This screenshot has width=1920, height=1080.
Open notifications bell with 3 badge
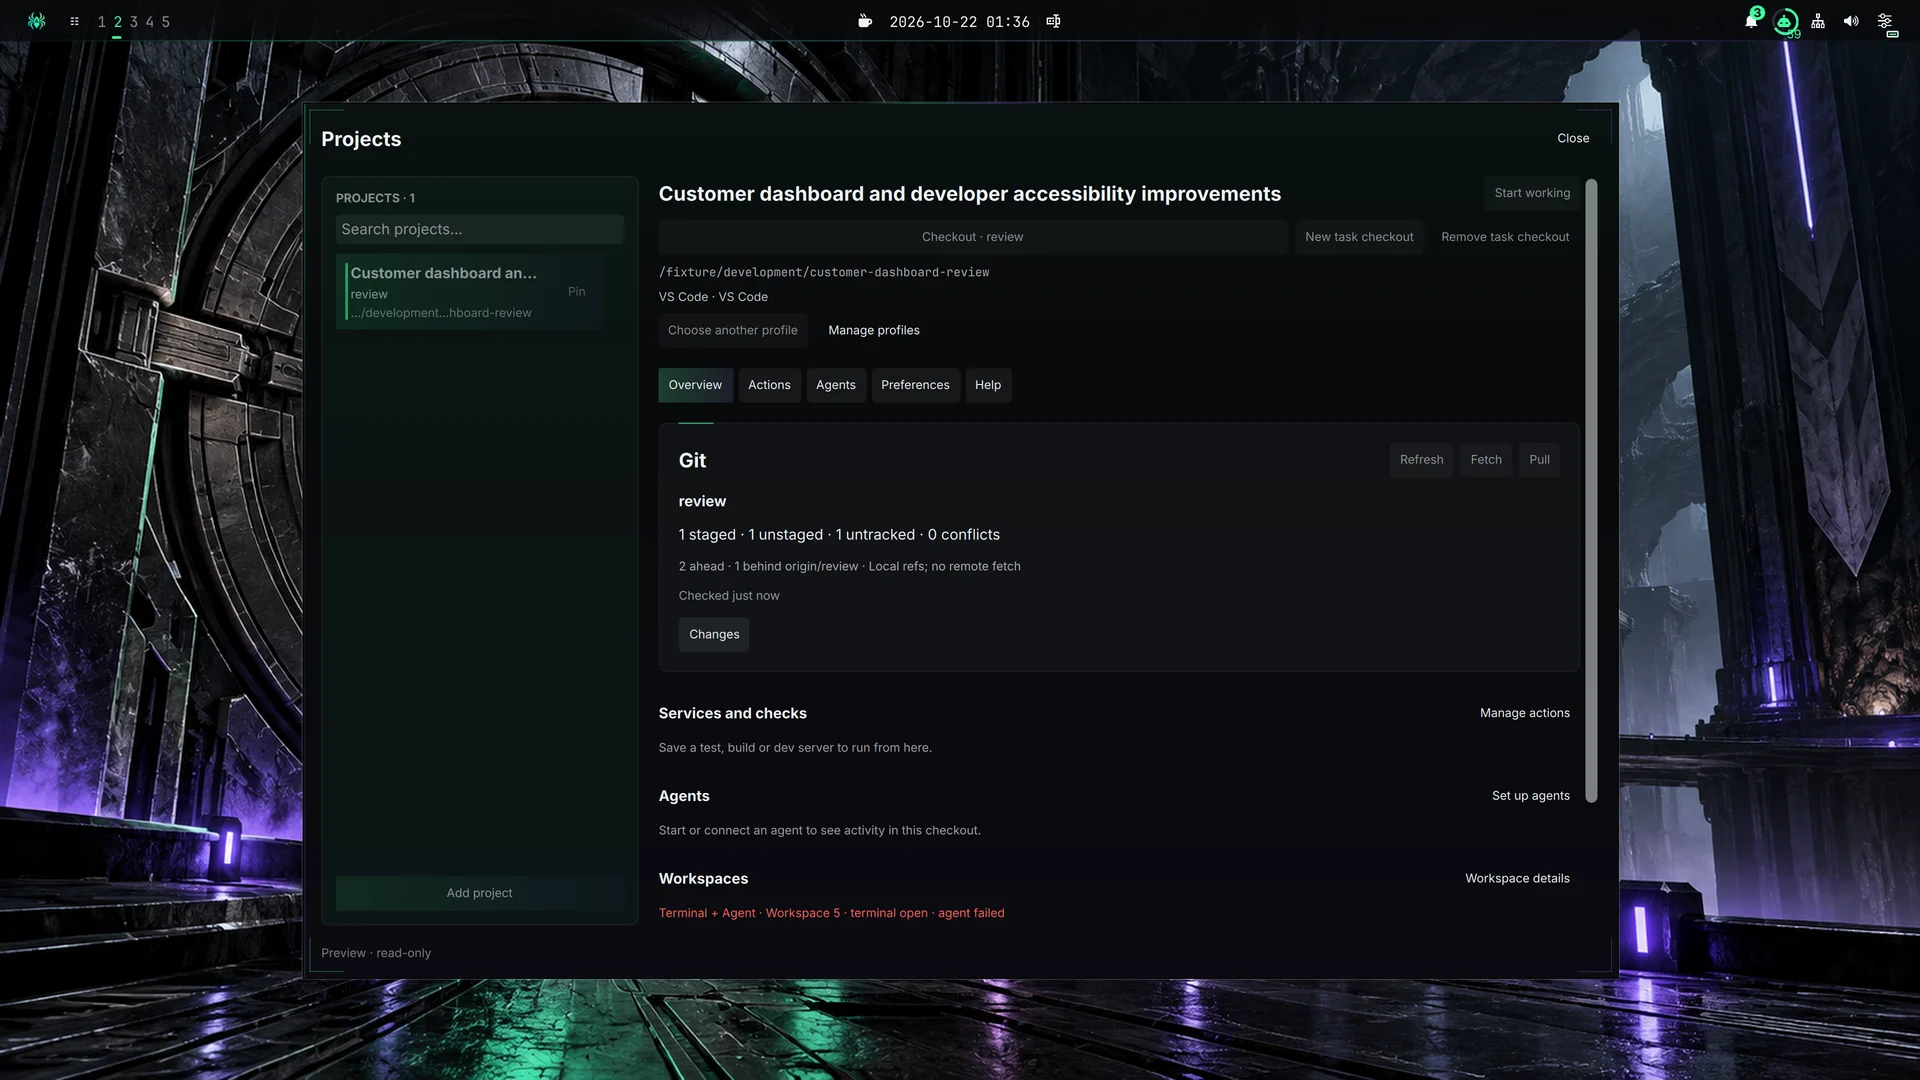click(1751, 21)
